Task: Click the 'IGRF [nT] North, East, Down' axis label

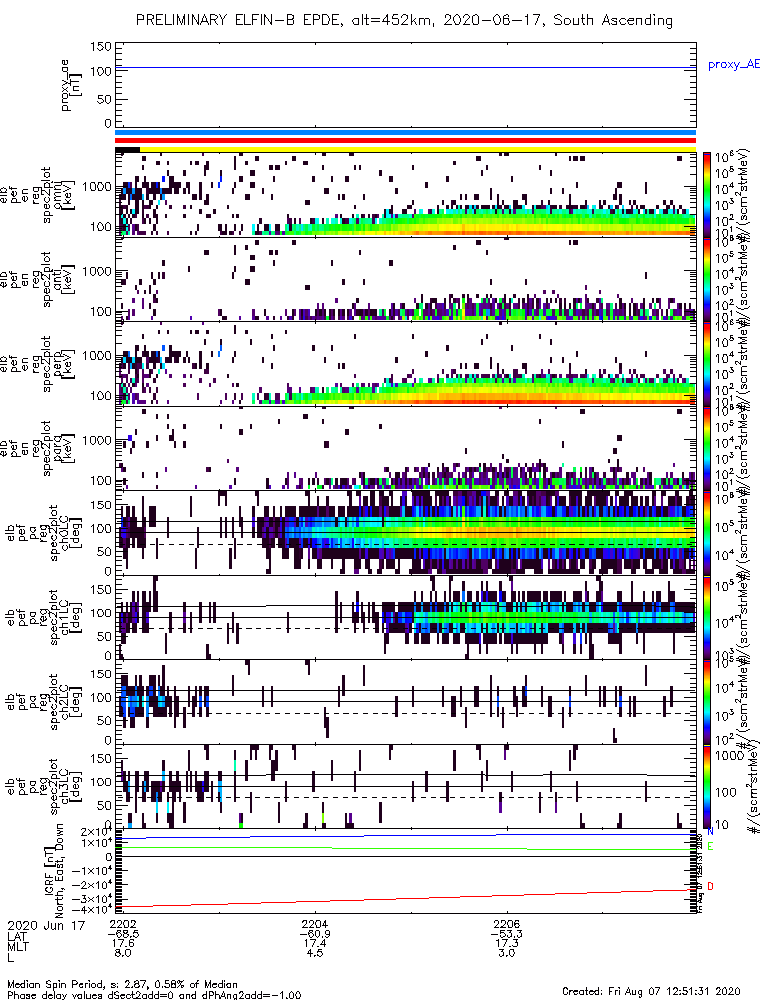Action: pyautogui.click(x=54, y=871)
